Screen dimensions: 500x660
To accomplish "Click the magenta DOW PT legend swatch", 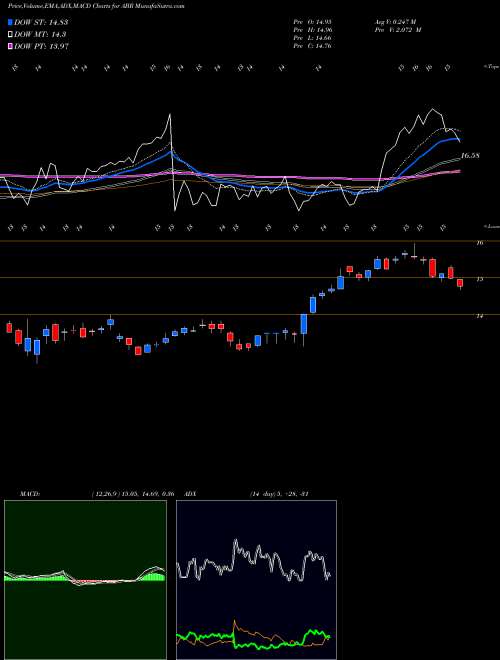I will pos(11,46).
